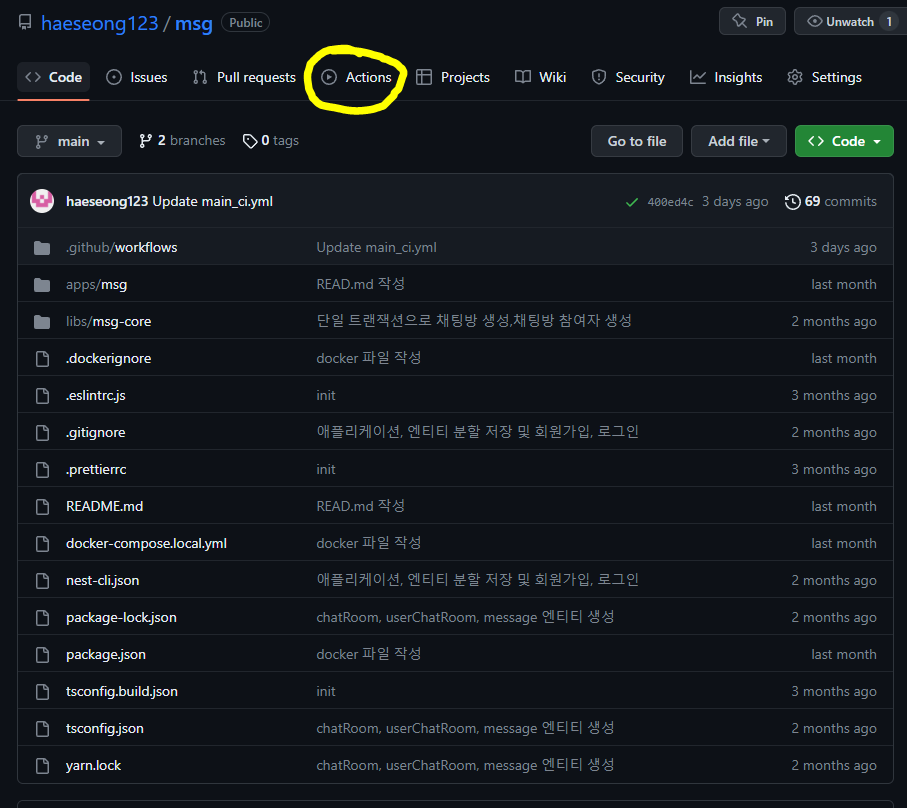This screenshot has width=907, height=808.
Task: Select the Code tab
Action: point(53,78)
